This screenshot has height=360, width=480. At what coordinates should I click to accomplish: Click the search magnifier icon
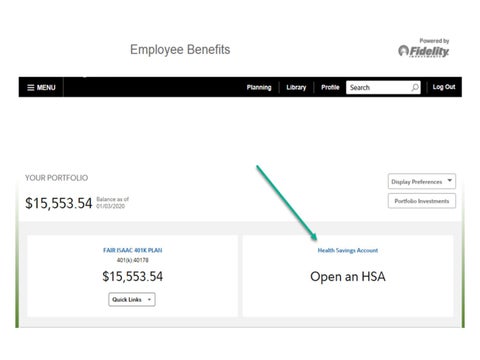click(415, 87)
